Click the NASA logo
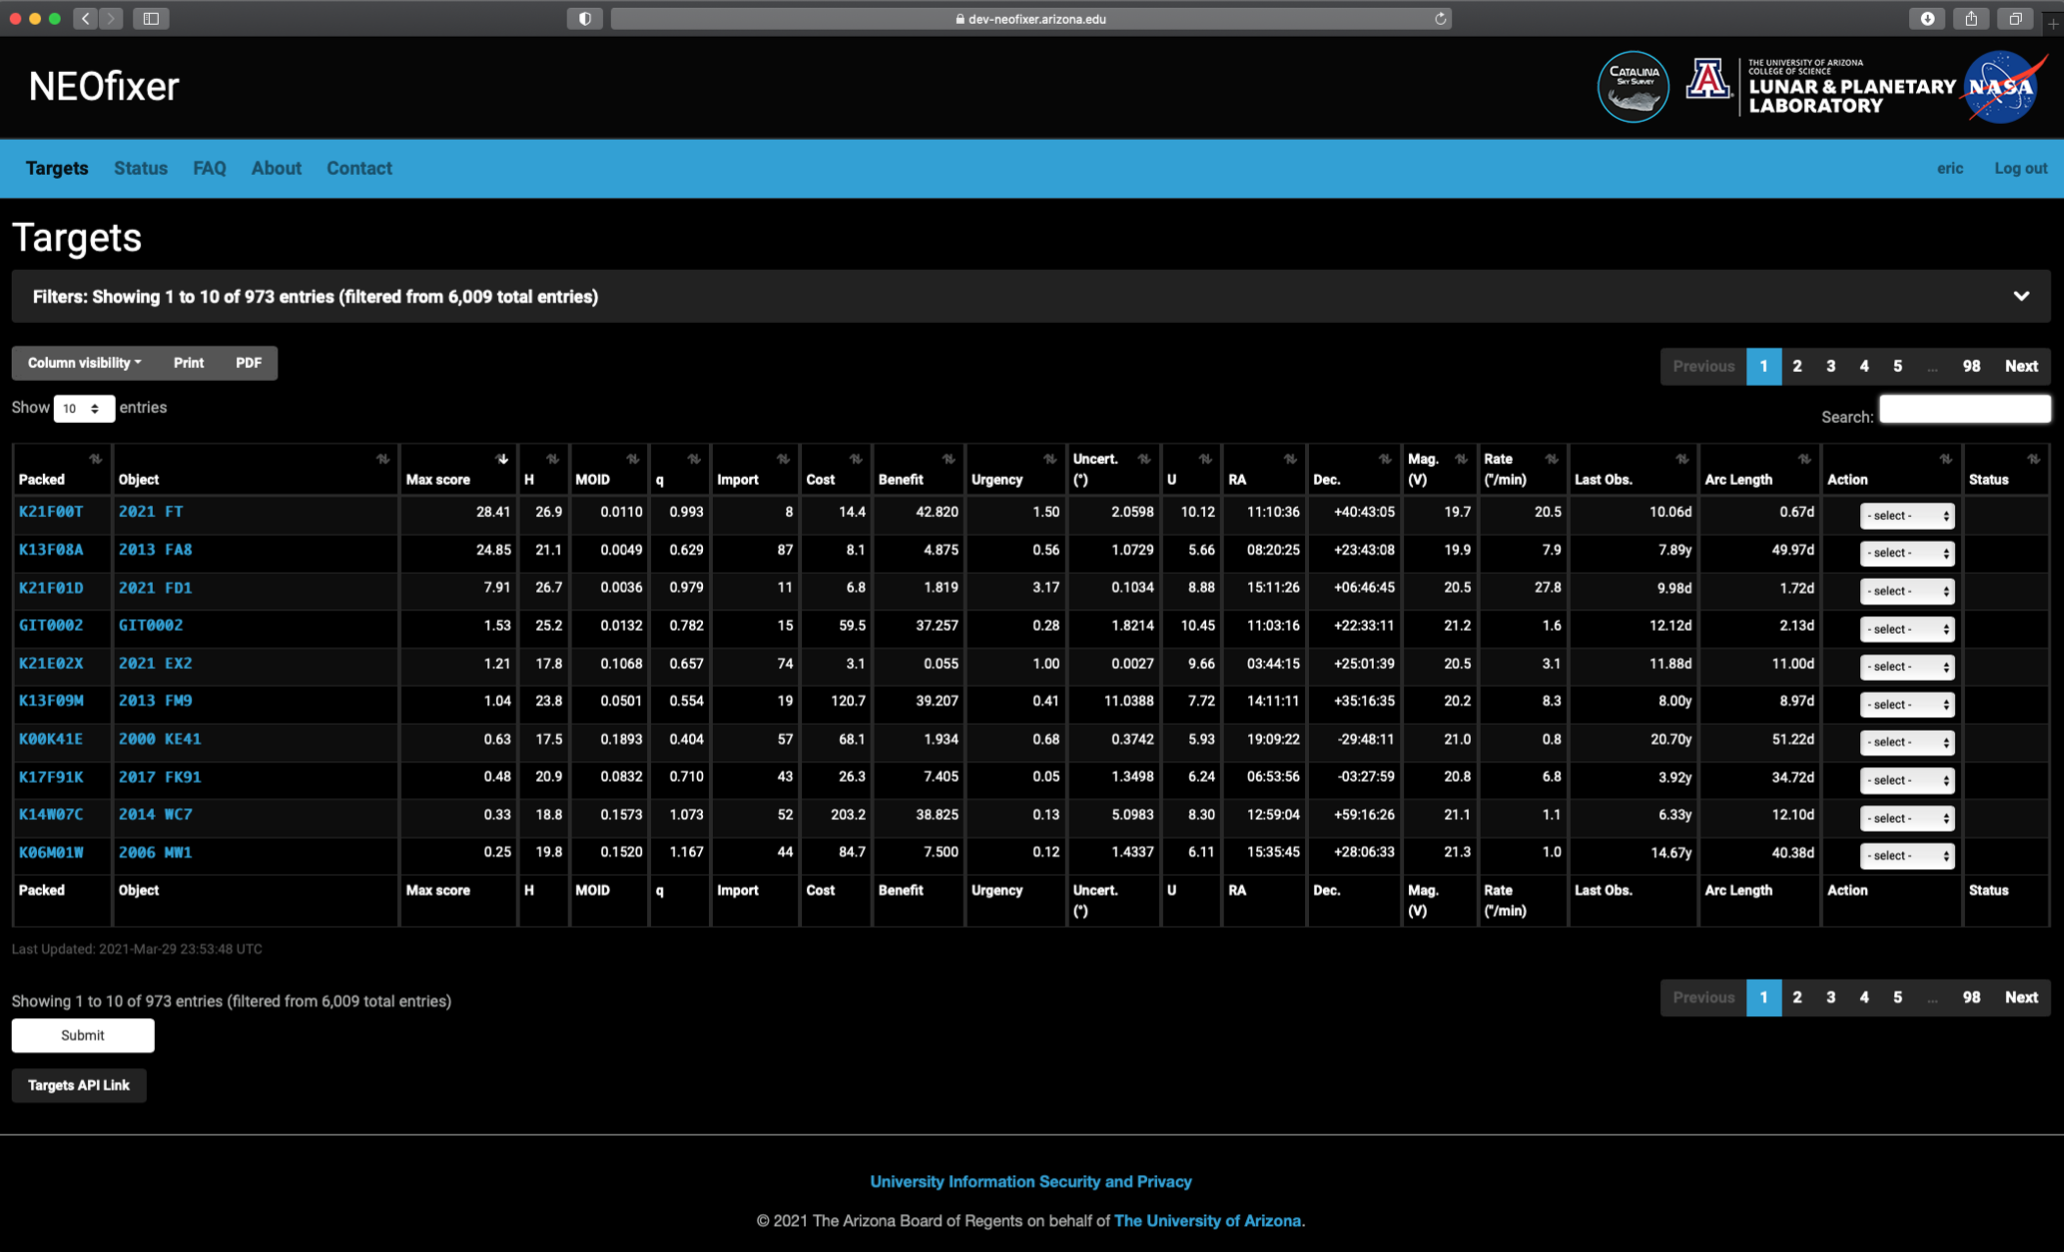 click(x=2000, y=87)
